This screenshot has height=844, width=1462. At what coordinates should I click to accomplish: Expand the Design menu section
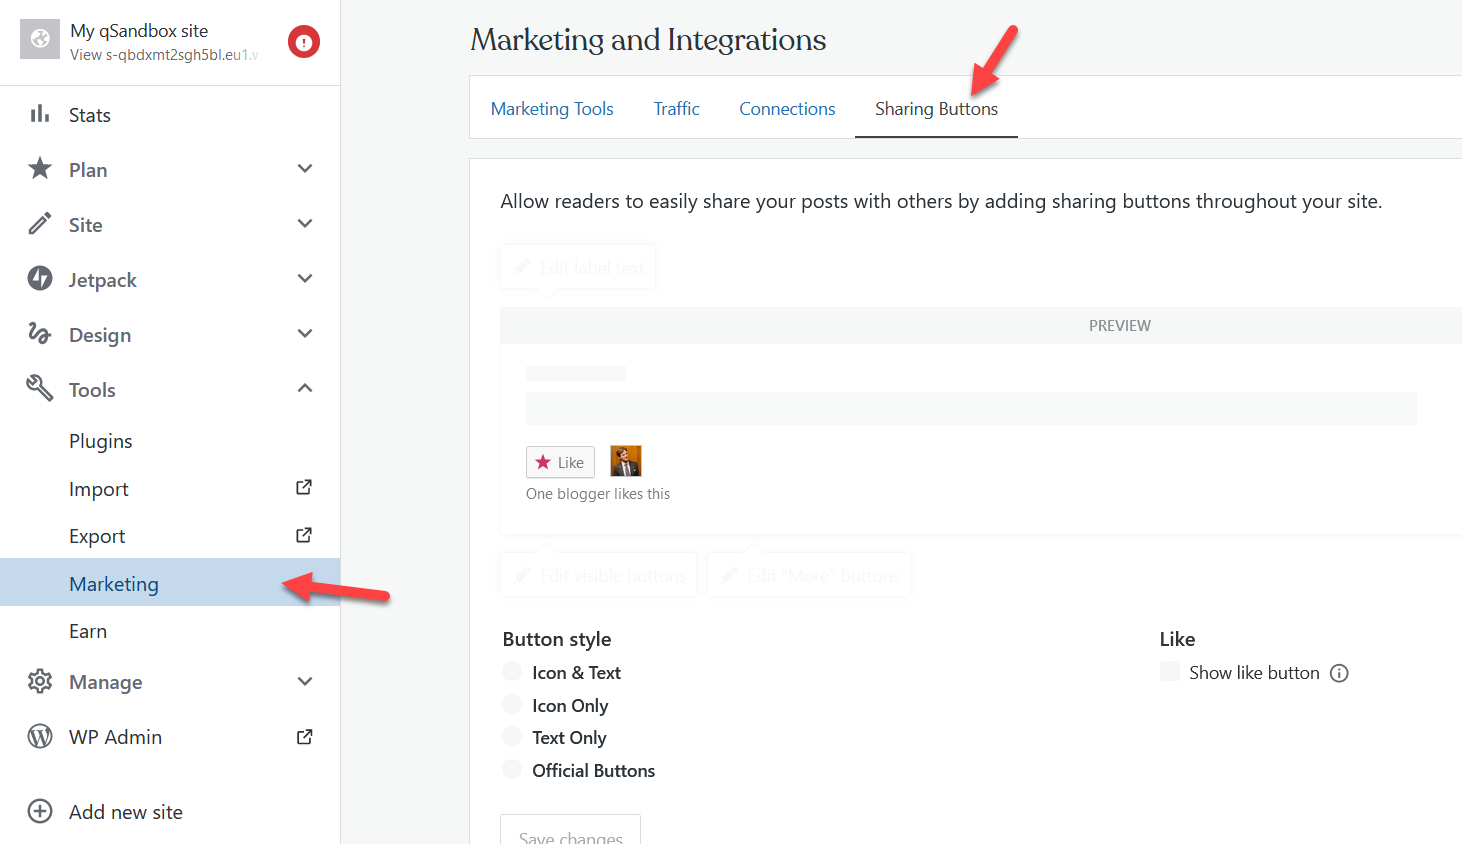click(x=304, y=333)
